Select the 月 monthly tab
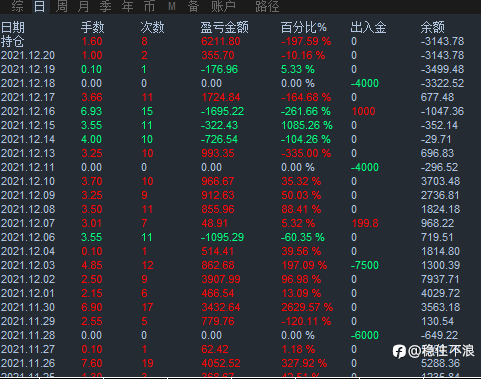This screenshot has height=379, width=481. (83, 6)
